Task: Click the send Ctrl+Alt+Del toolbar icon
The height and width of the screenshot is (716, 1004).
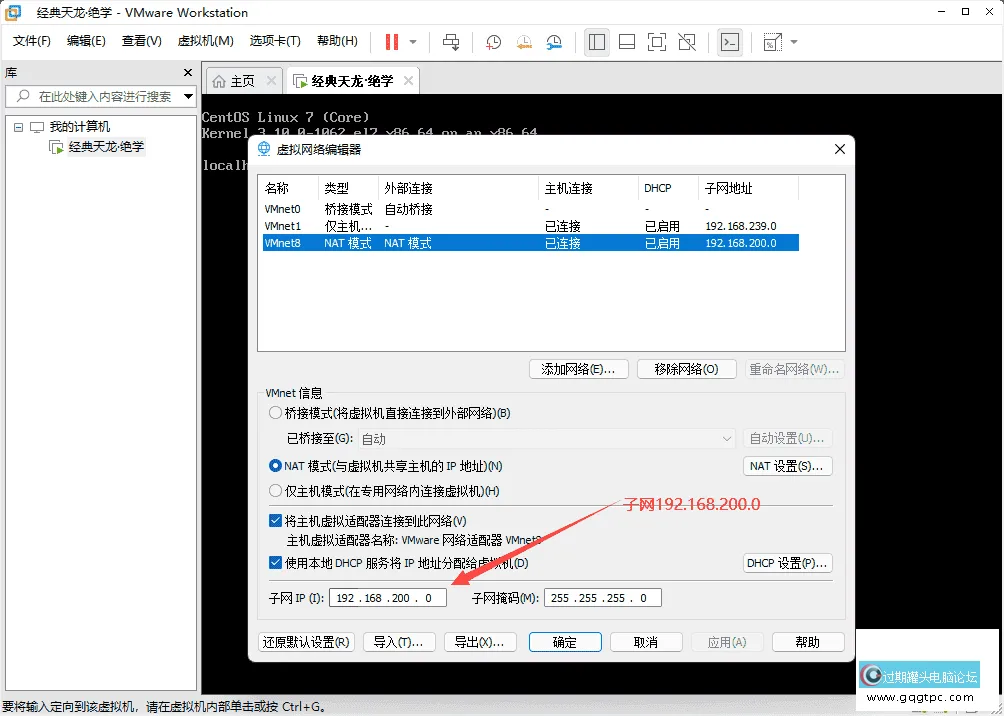Action: pyautogui.click(x=451, y=42)
